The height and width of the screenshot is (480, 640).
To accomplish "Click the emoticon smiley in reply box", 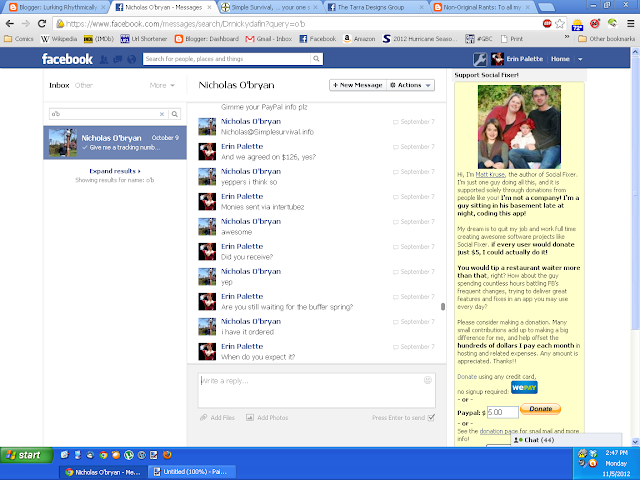I will pyautogui.click(x=427, y=380).
